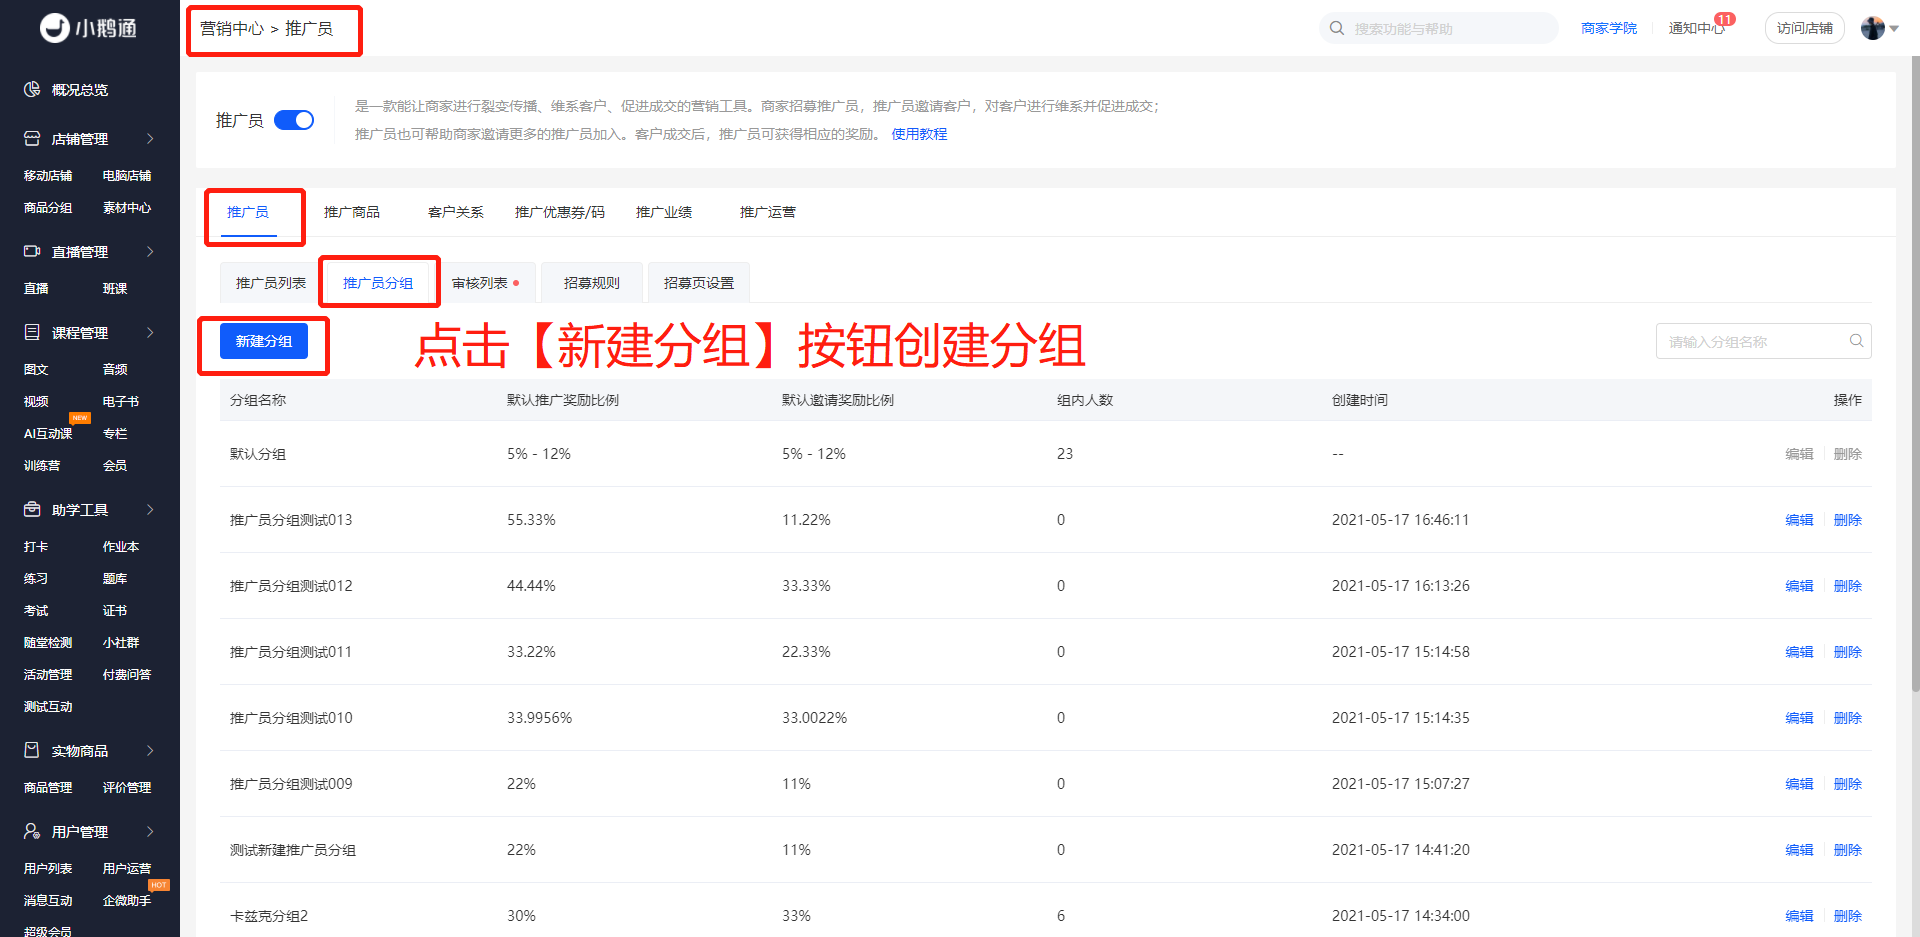Edit group 推广员分组测试010
The image size is (1920, 937).
tap(1799, 718)
